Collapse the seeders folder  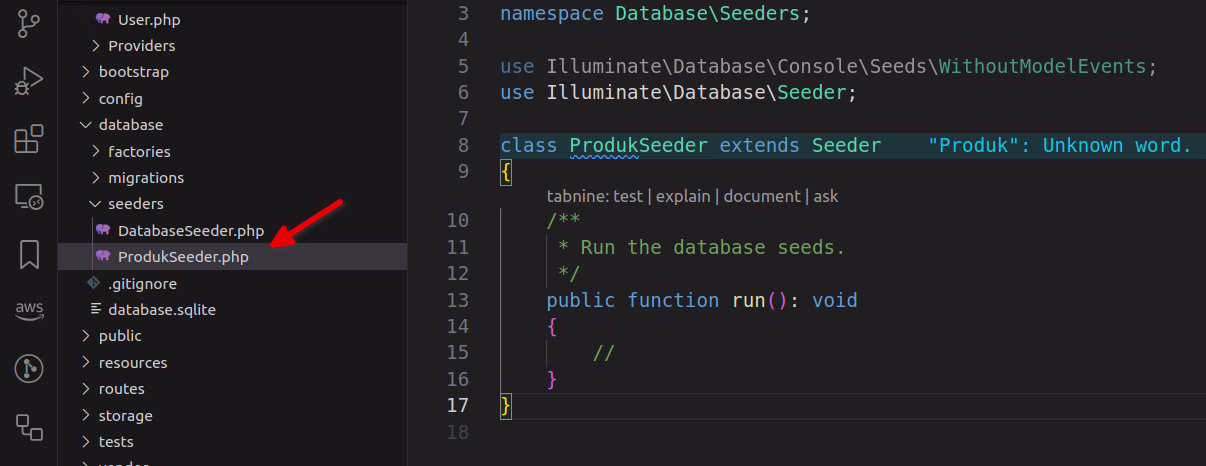tap(135, 204)
